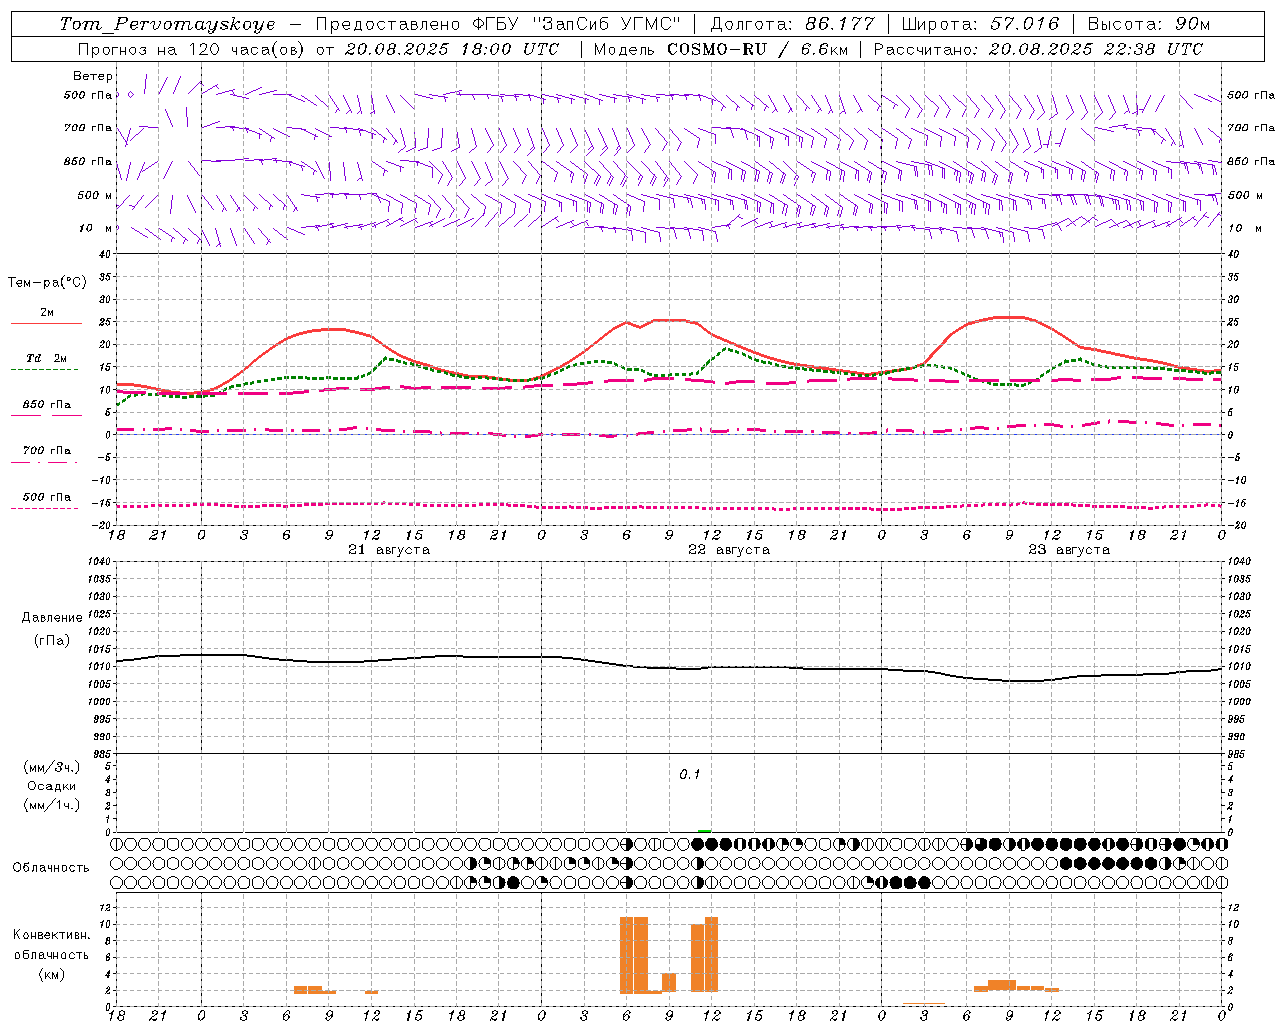Click the 23 августа date label
The image size is (1280, 1024).
click(1069, 550)
